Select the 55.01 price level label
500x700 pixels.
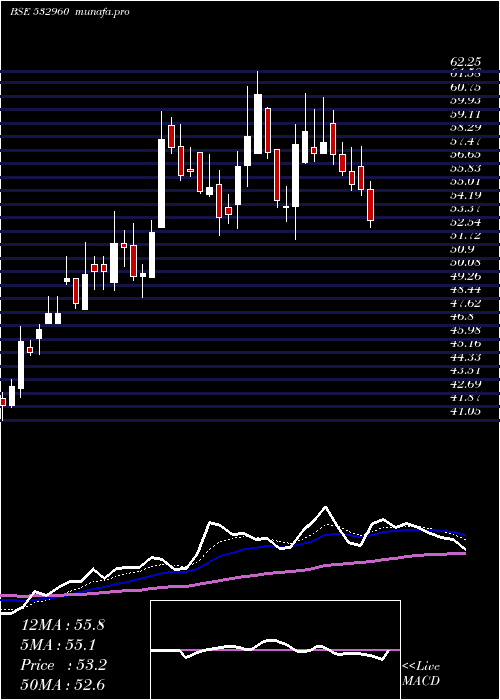(x=465, y=182)
